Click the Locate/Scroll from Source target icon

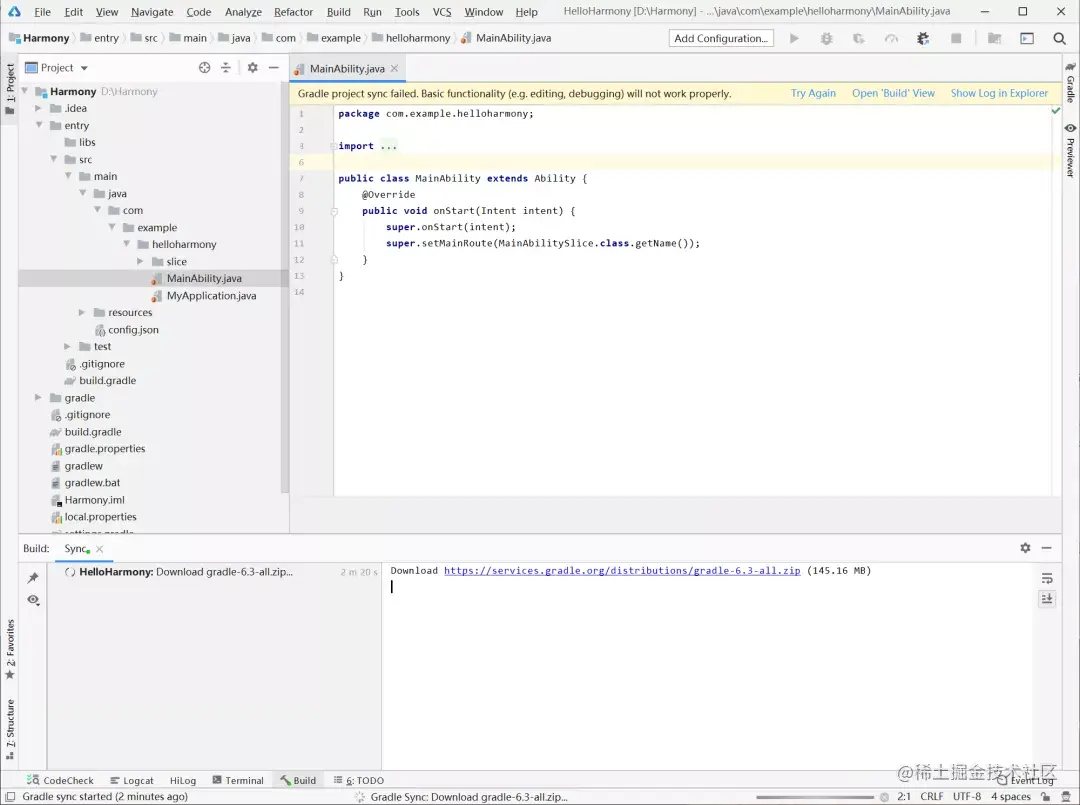coord(205,67)
